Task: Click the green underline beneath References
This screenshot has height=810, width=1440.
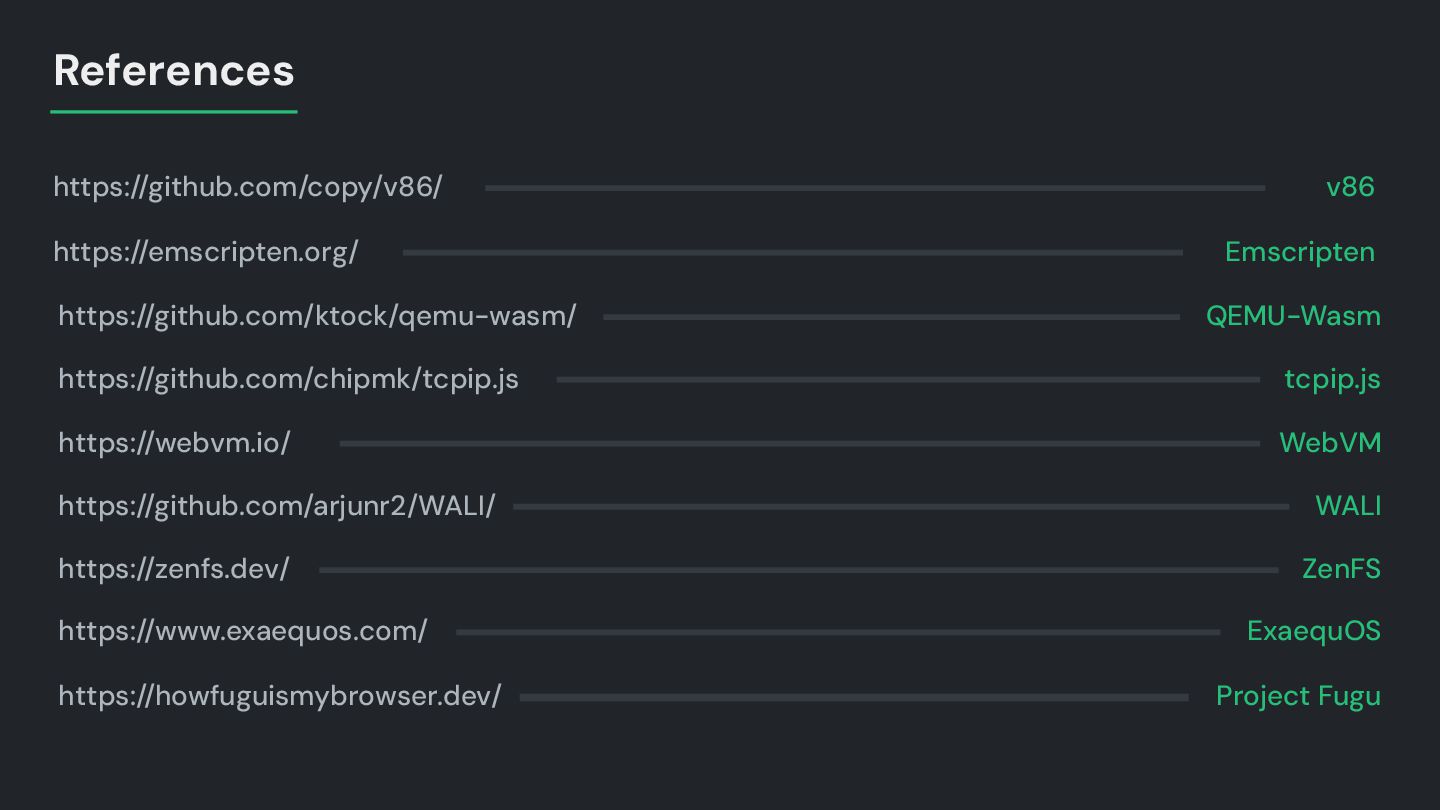Action: click(174, 111)
